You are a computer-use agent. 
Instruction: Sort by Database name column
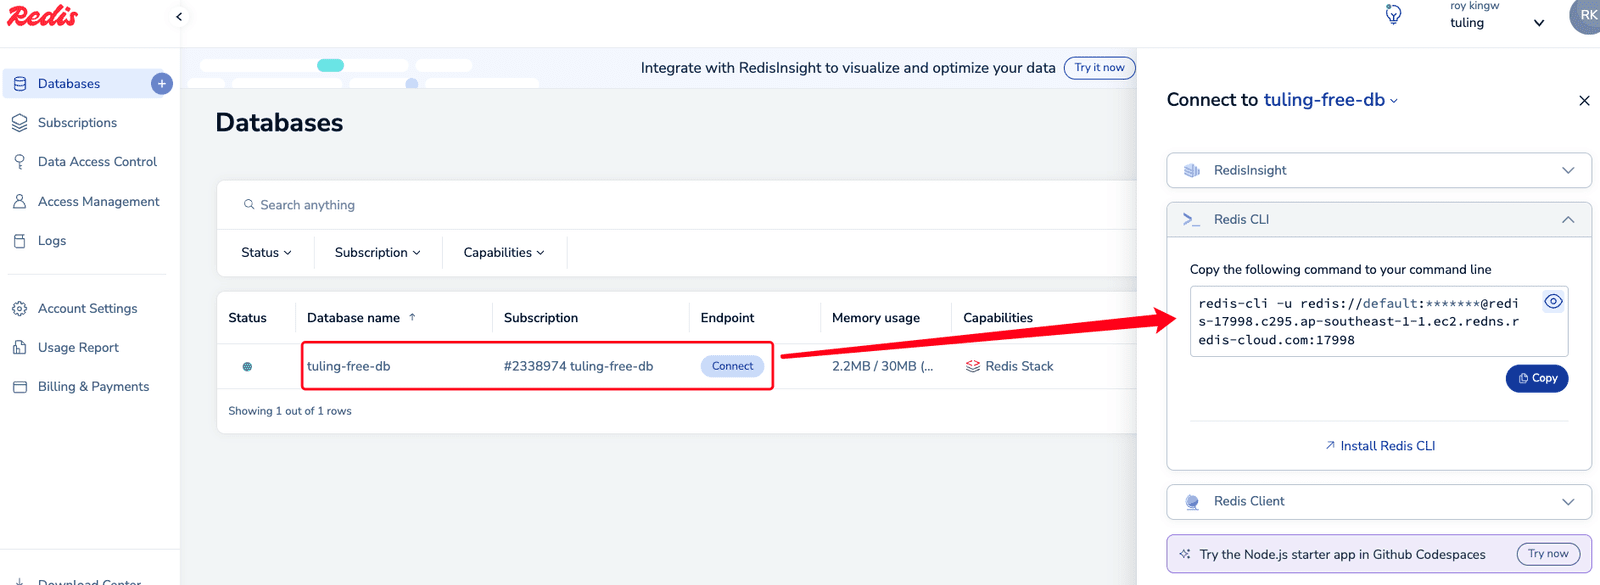[x=361, y=318]
